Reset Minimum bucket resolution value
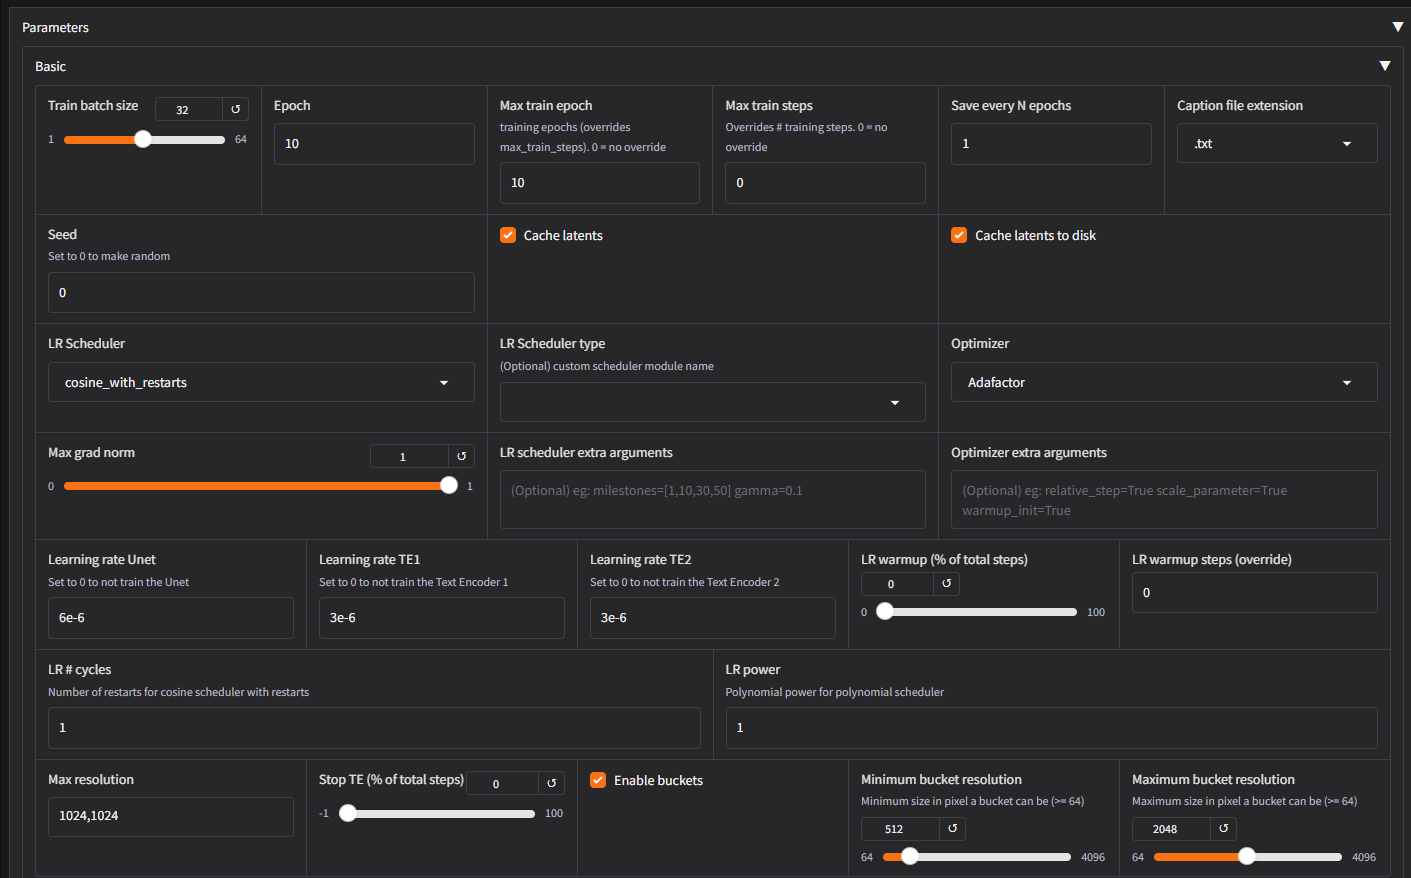This screenshot has width=1411, height=878. [x=952, y=828]
